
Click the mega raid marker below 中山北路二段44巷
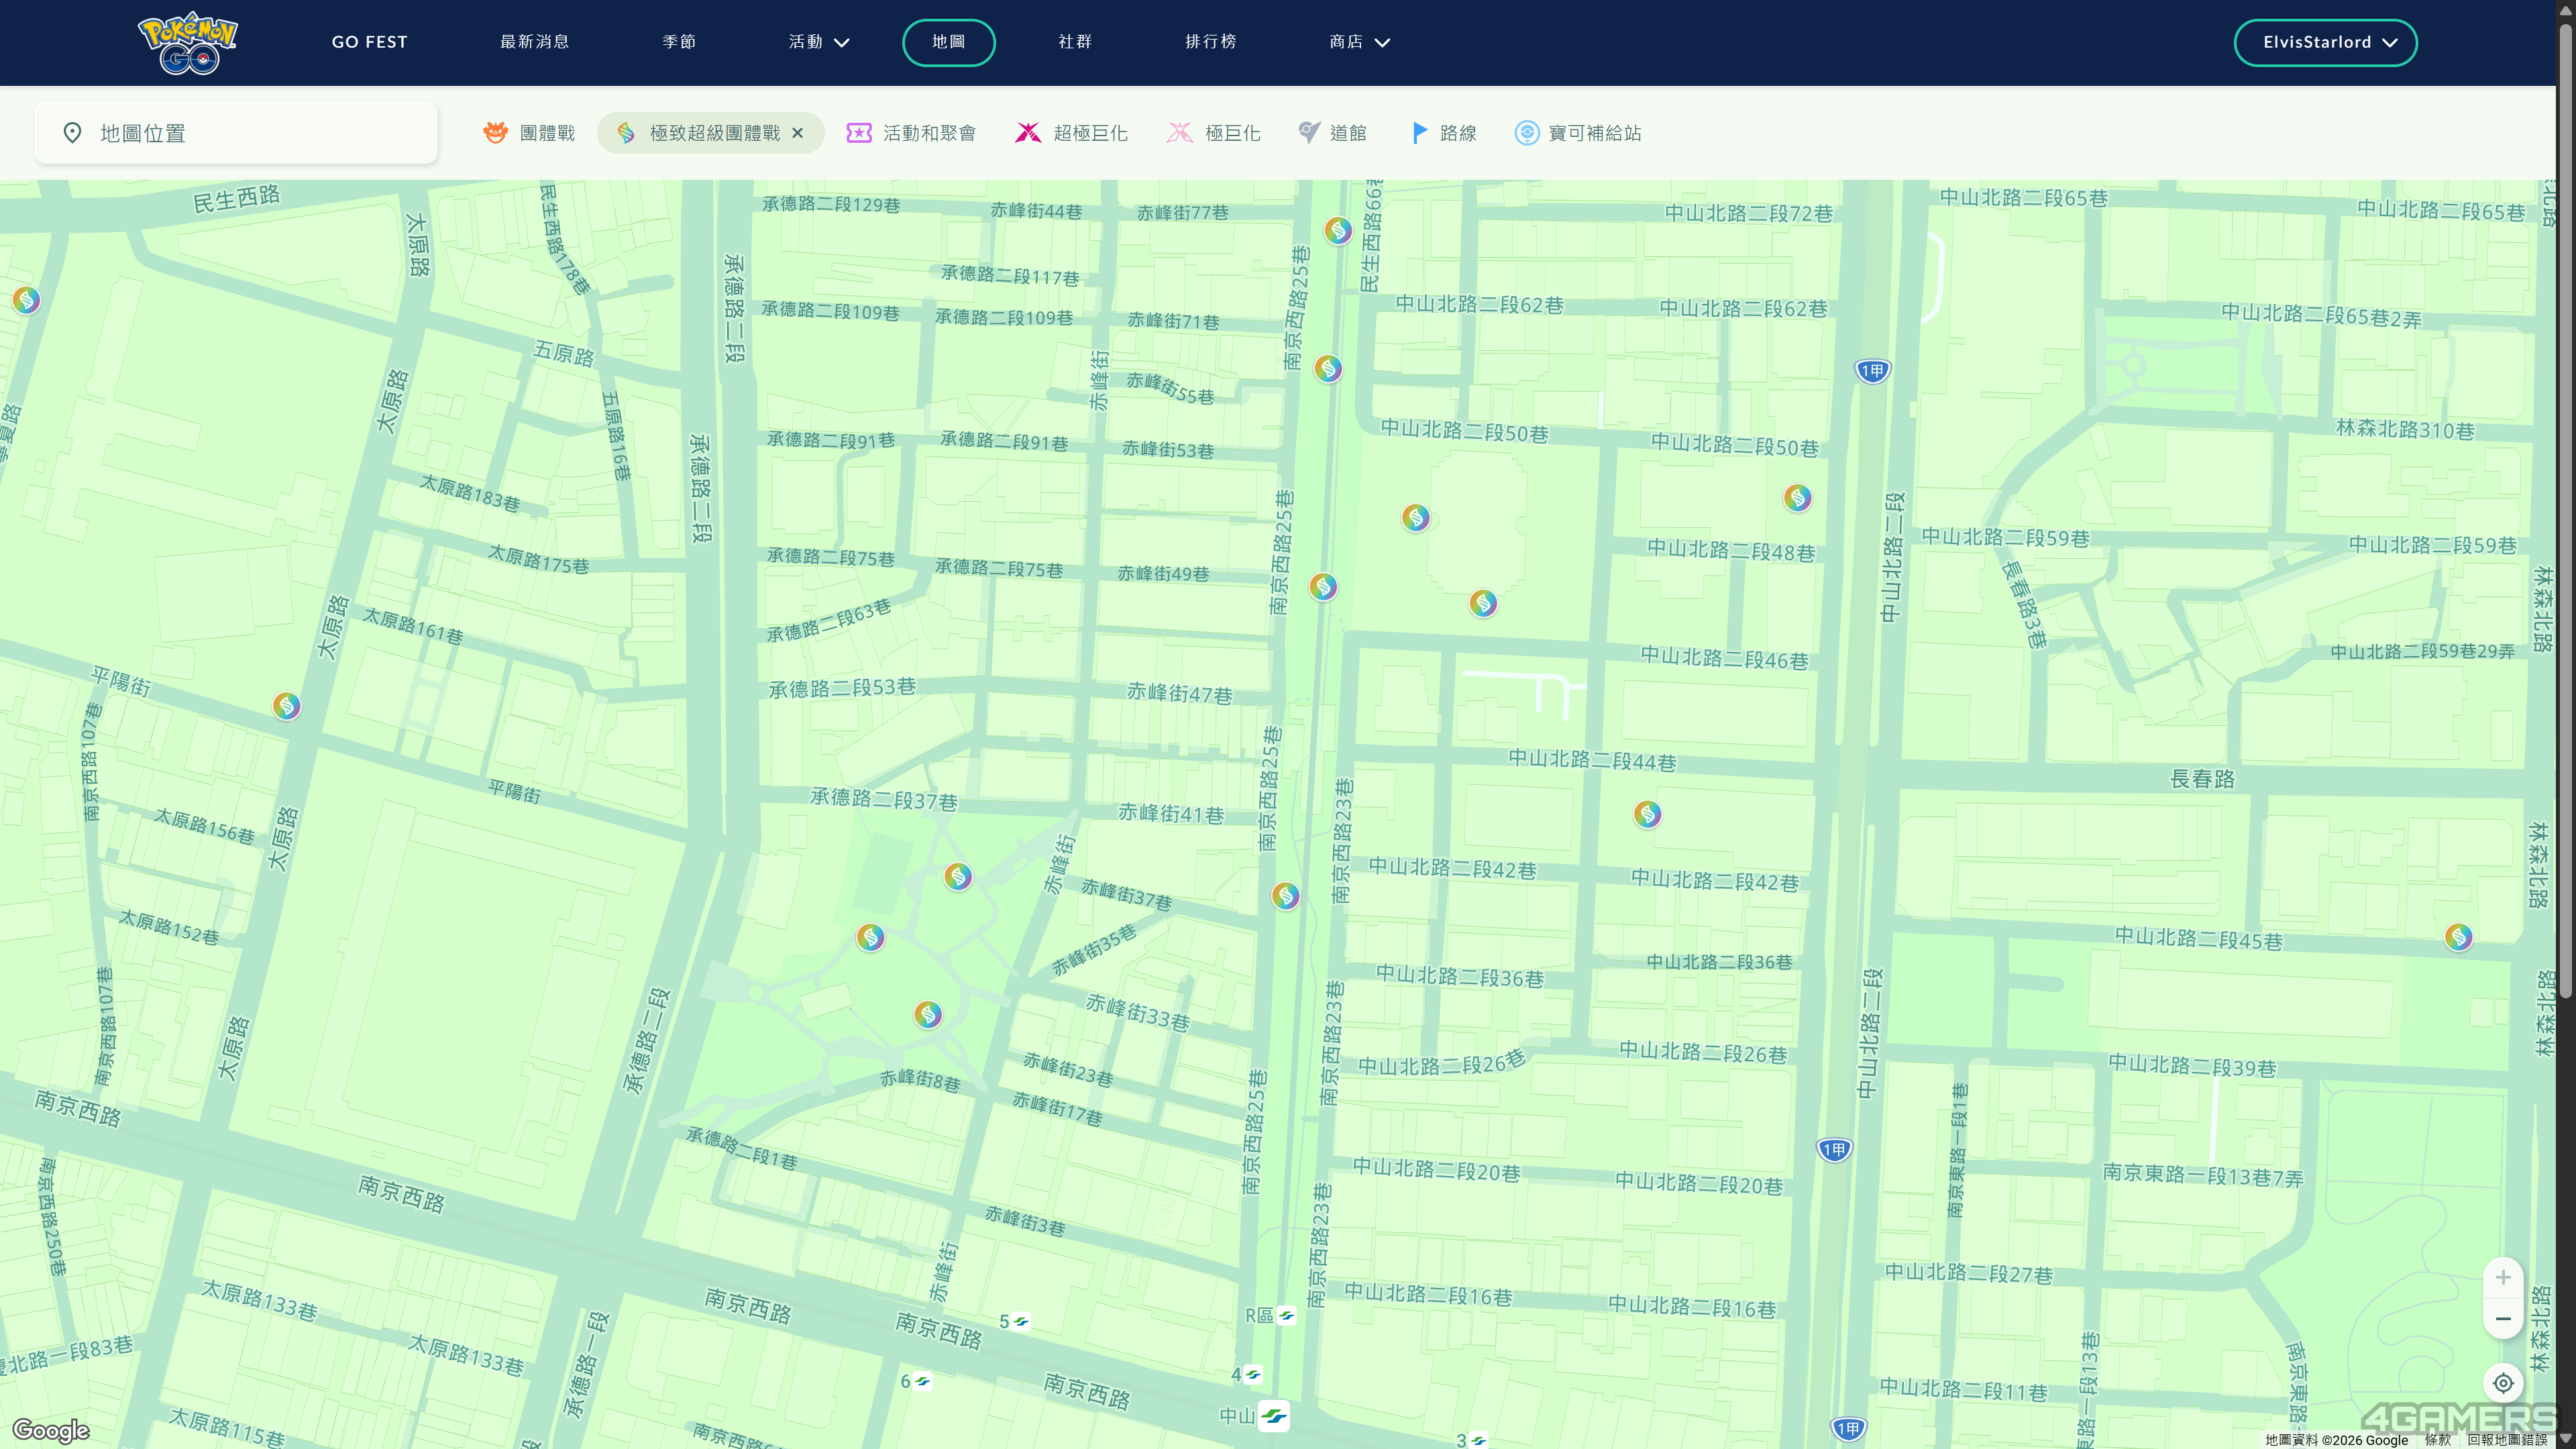pos(1648,814)
